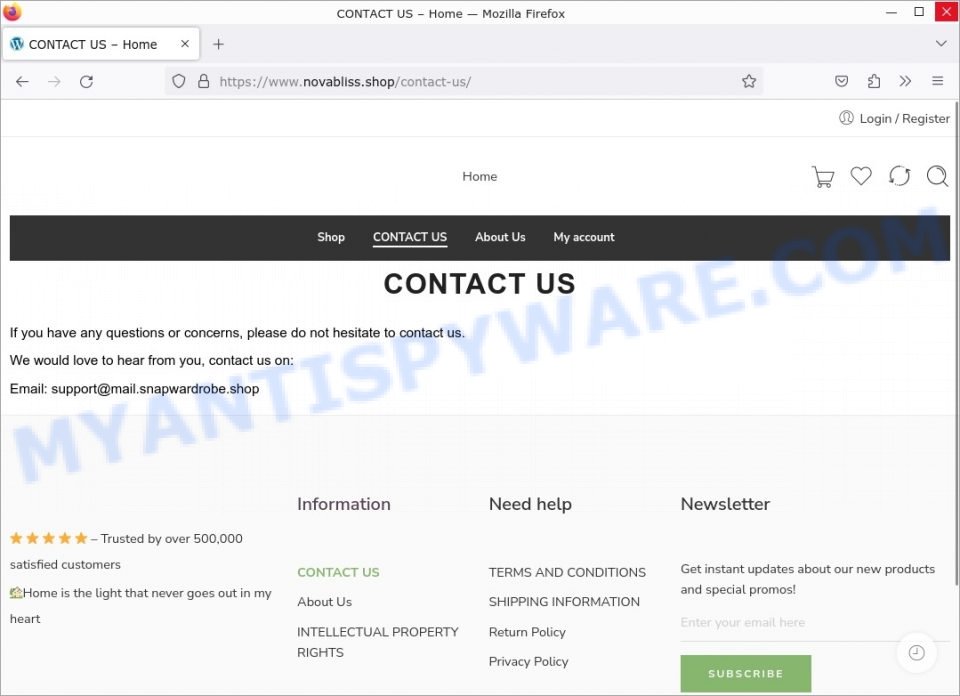Open the tab list dropdown arrow
960x696 pixels.
tap(940, 44)
